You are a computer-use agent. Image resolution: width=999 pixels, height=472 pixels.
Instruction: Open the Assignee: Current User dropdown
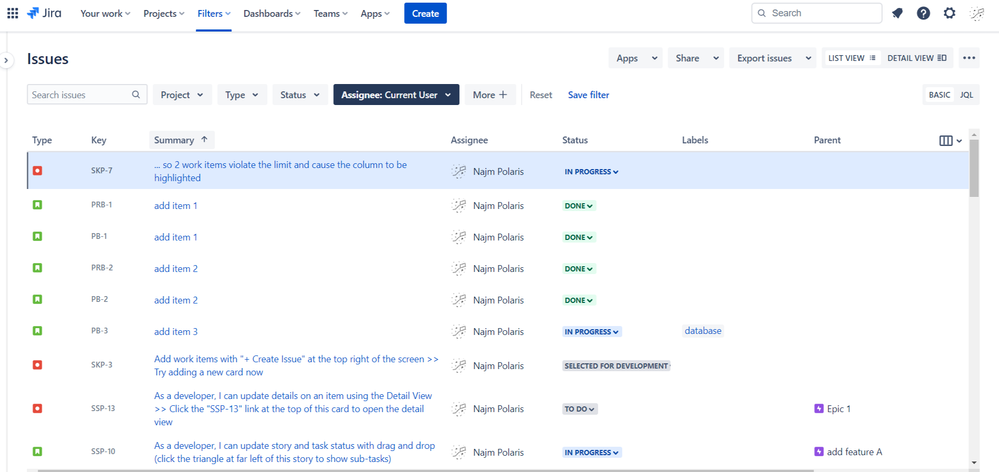[396, 95]
